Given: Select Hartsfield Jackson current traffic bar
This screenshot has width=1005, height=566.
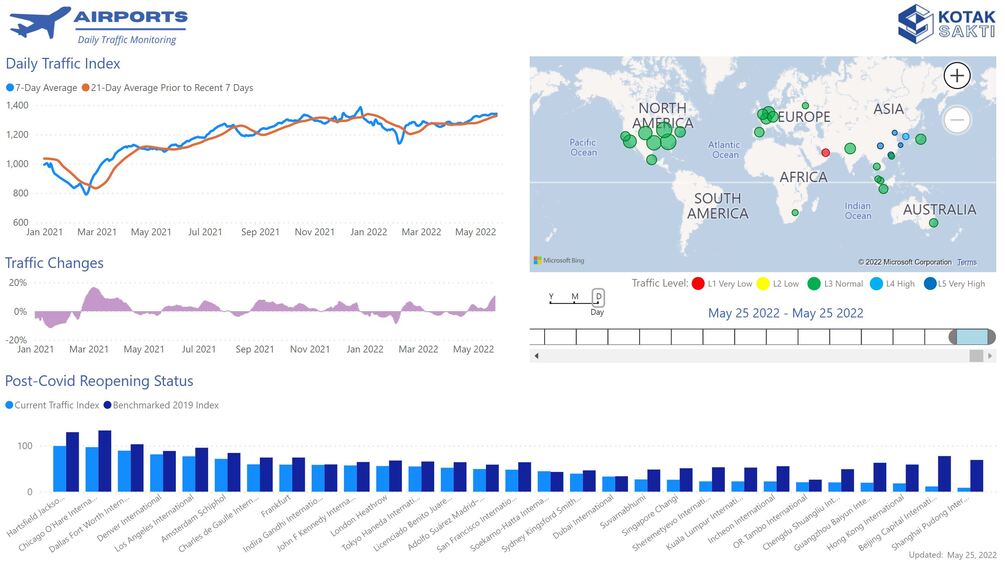Looking at the screenshot, I should coord(59,469).
